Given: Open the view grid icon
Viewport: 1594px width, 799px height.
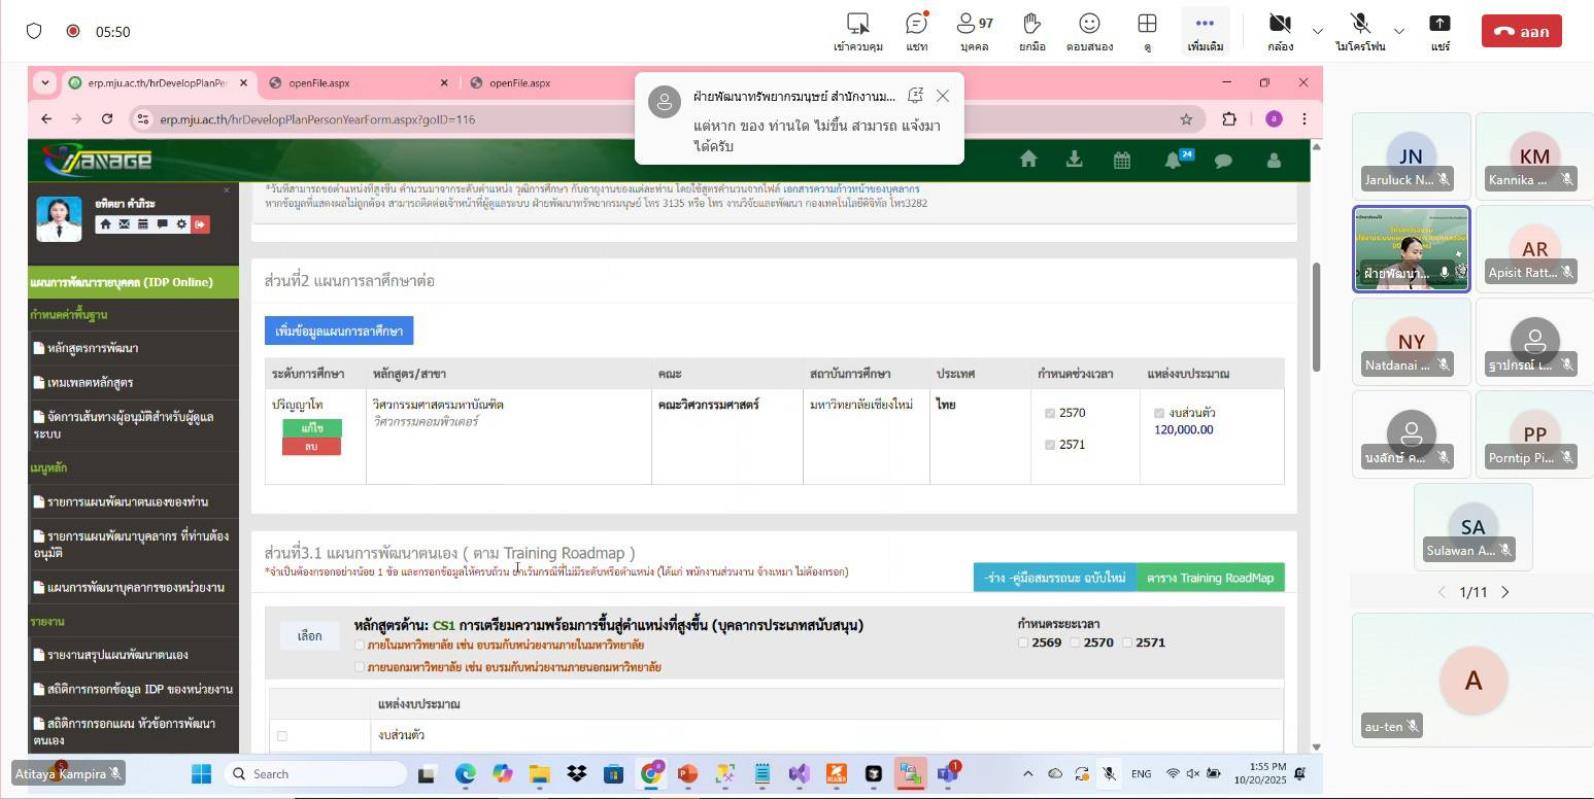Looking at the screenshot, I should pyautogui.click(x=1147, y=24).
